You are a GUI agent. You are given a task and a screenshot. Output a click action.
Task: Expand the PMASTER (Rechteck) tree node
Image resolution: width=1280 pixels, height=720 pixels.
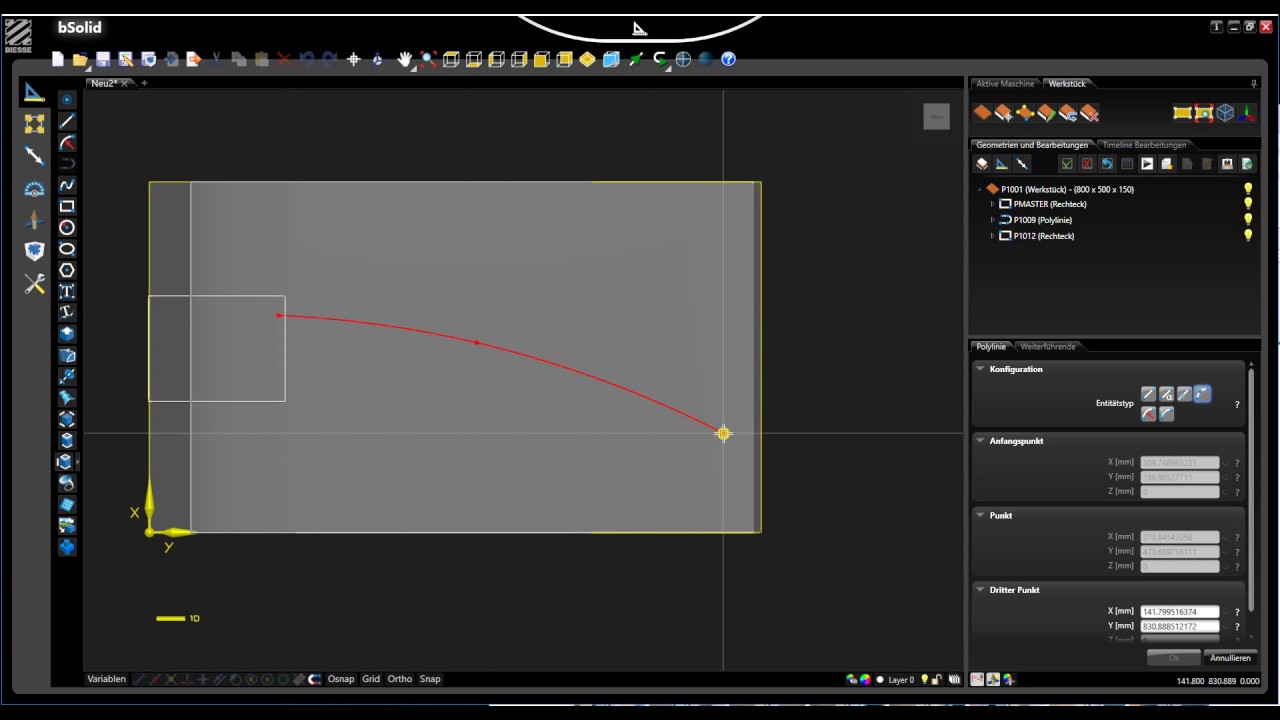point(992,204)
